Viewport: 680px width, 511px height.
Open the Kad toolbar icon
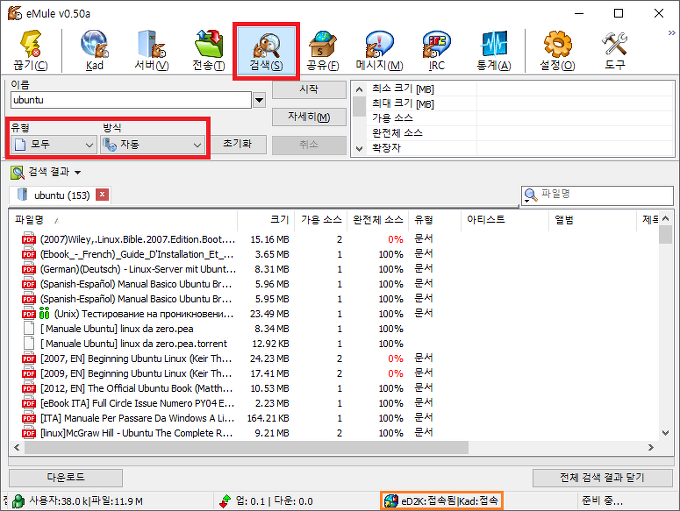click(94, 50)
